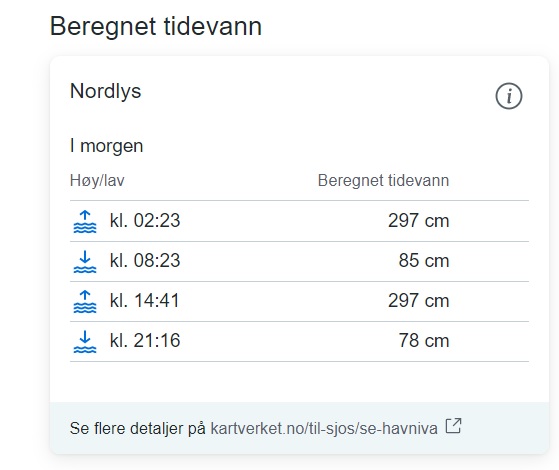Image resolution: width=559 pixels, height=470 pixels.
Task: Click the high tide icon at 14:41
Action: pos(85,301)
